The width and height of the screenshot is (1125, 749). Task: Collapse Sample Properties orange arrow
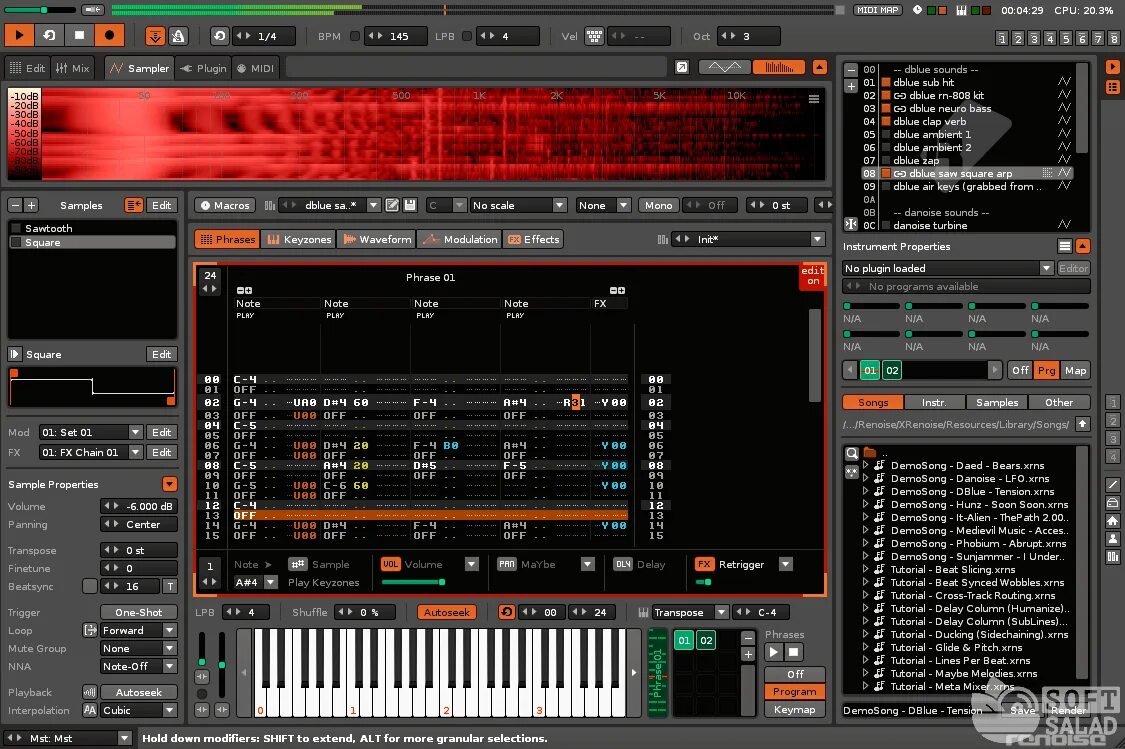[x=169, y=484]
